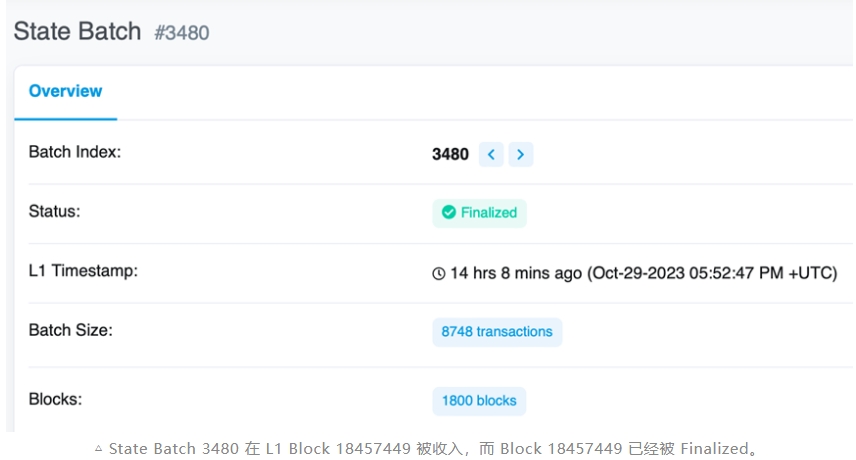
Task: Go to next batch with right chevron
Action: pos(521,154)
